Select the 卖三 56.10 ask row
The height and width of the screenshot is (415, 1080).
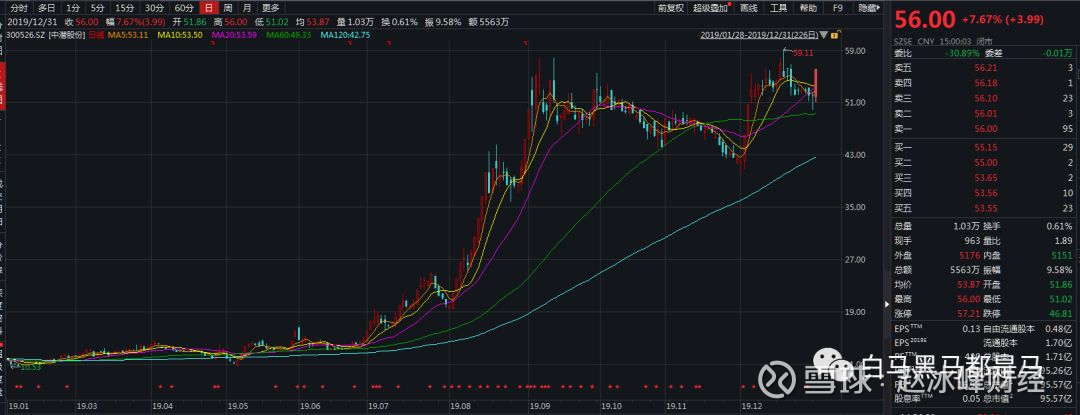[x=984, y=98]
